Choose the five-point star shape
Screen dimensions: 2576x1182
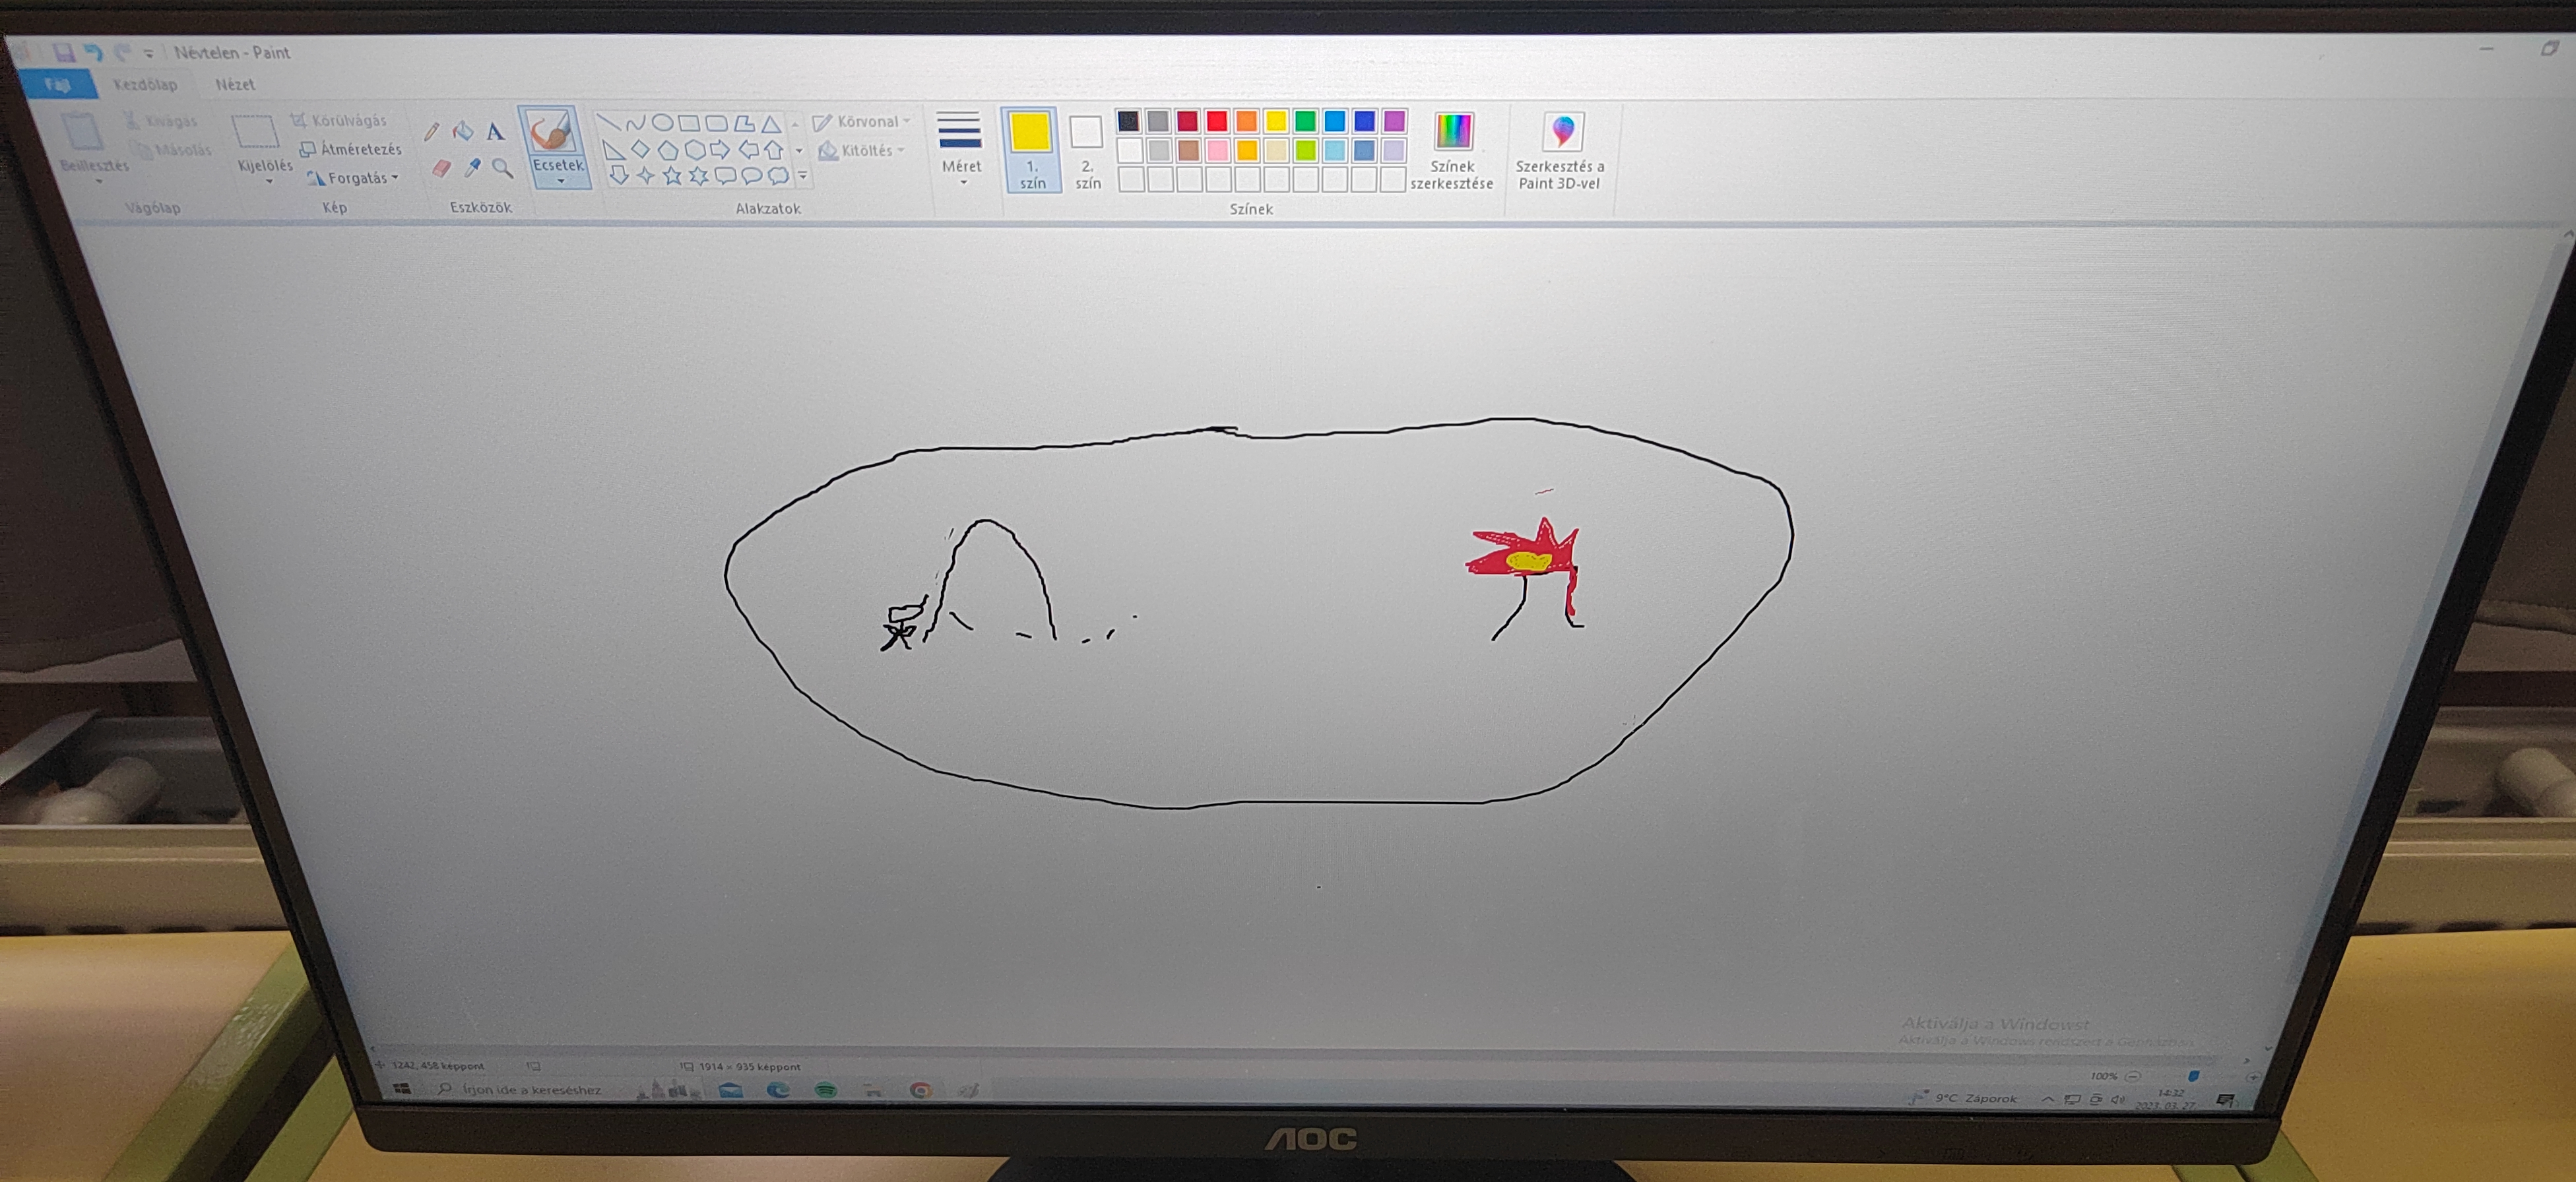click(672, 177)
